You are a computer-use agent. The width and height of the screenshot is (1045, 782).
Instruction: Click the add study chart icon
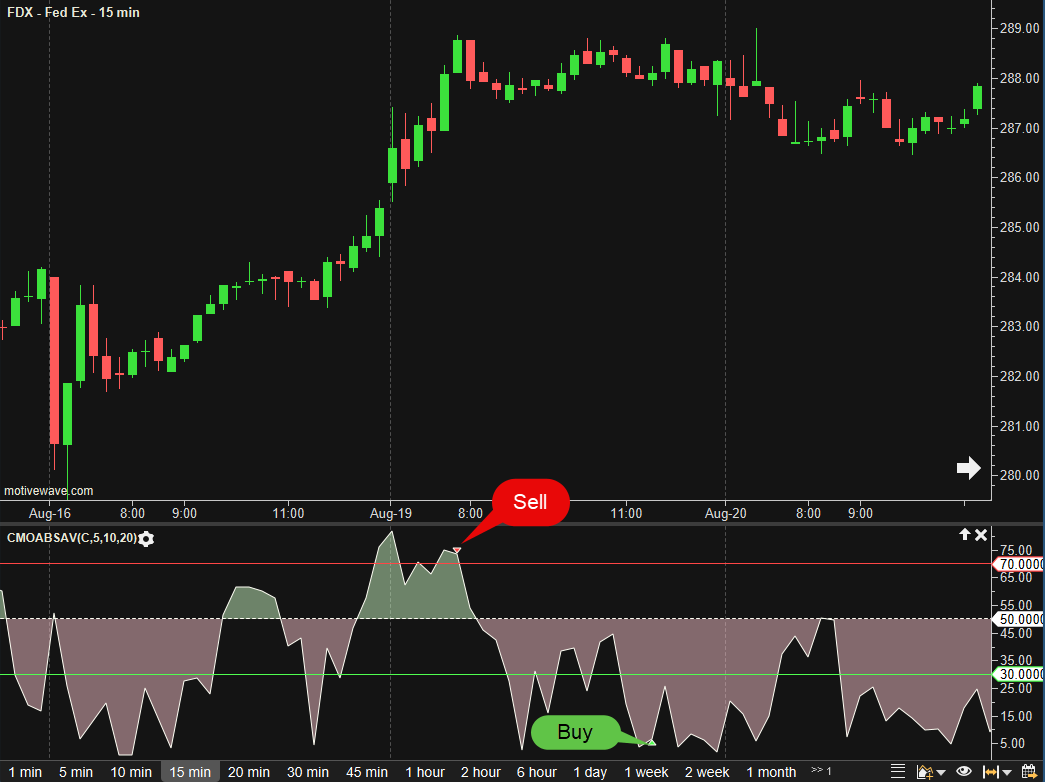[x=924, y=771]
